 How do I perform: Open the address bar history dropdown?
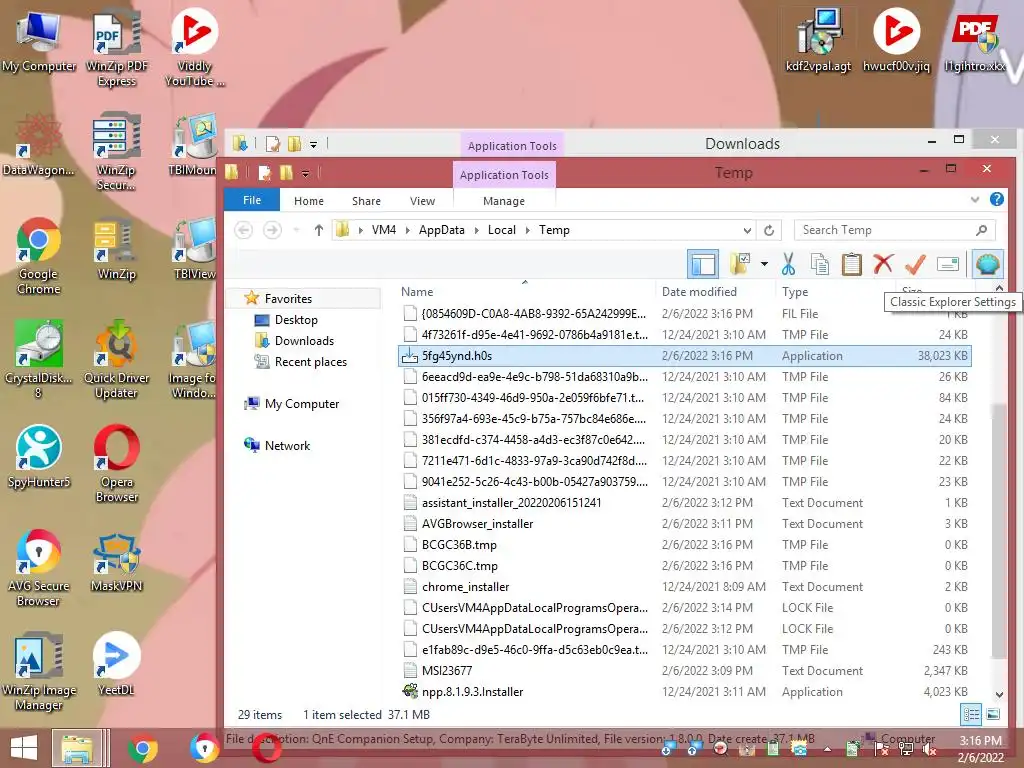point(747,230)
